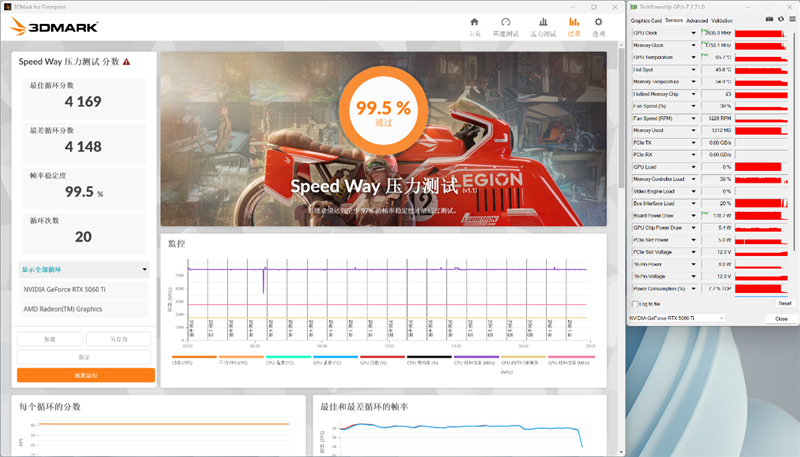Switch to Advanced tab in GPU-Z
800x457 pixels.
[697, 21]
